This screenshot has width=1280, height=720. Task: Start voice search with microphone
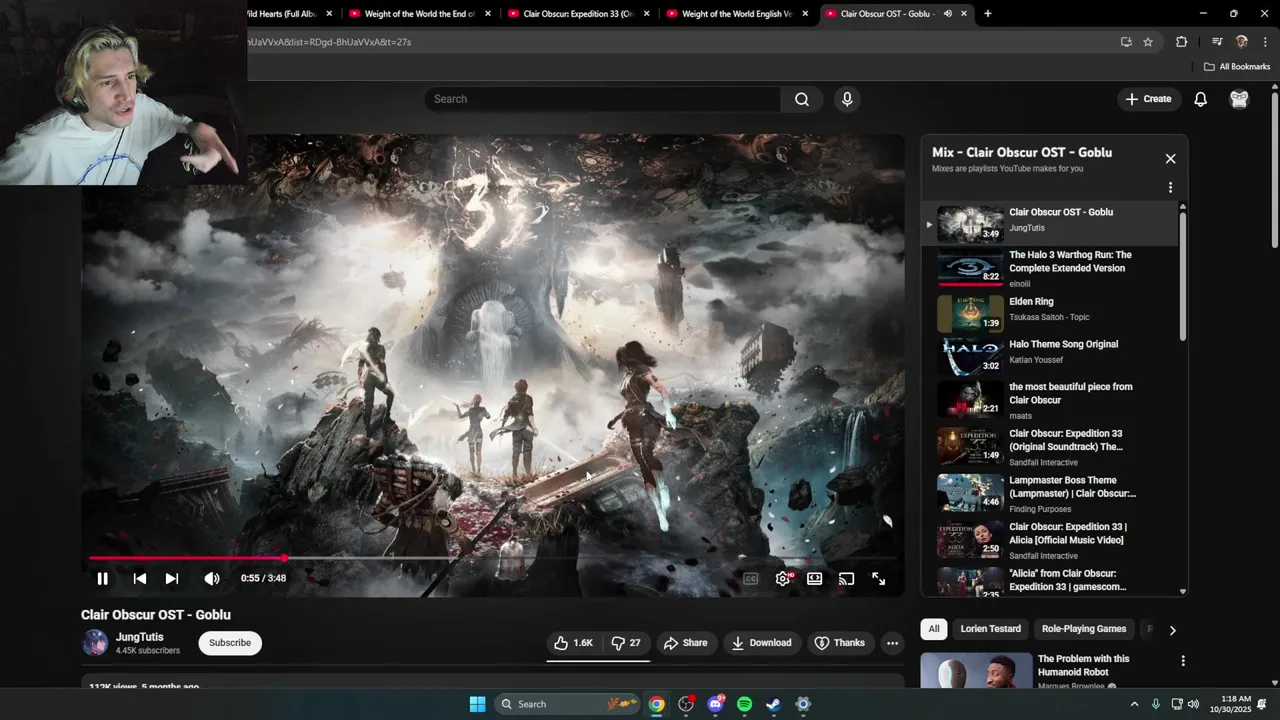coord(847,99)
